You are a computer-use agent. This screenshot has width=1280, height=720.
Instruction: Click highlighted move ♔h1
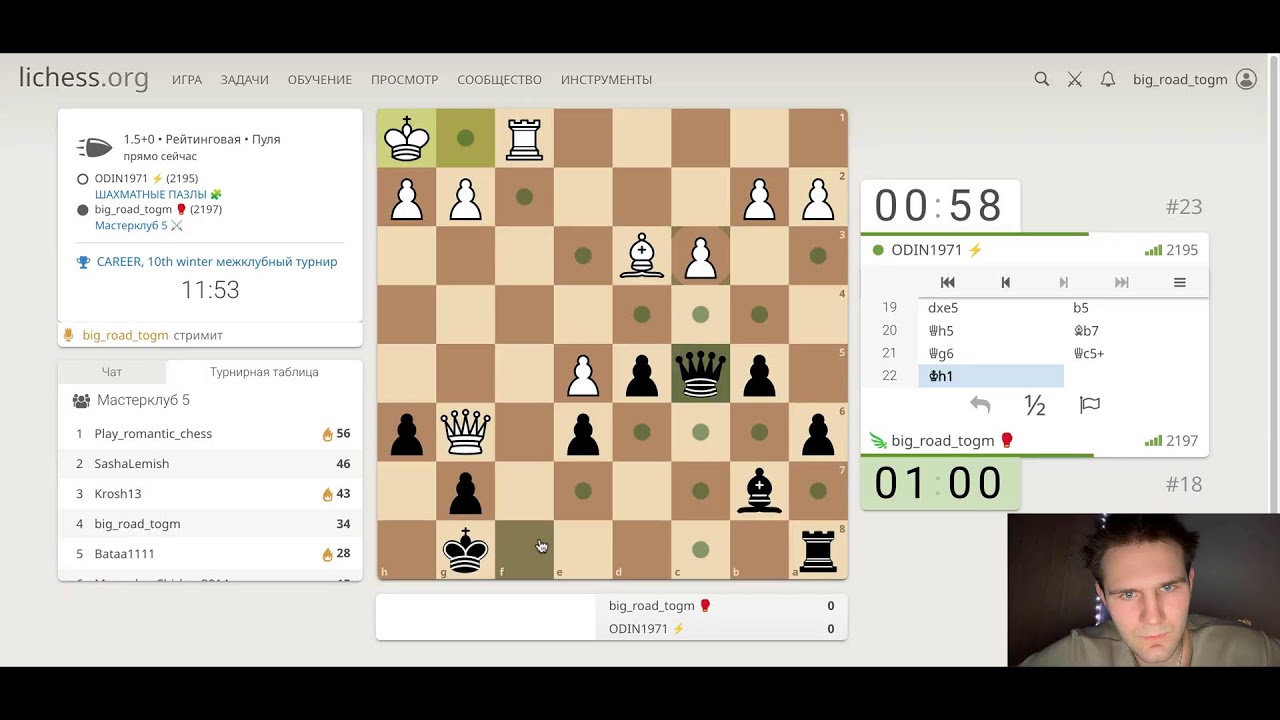(x=991, y=376)
